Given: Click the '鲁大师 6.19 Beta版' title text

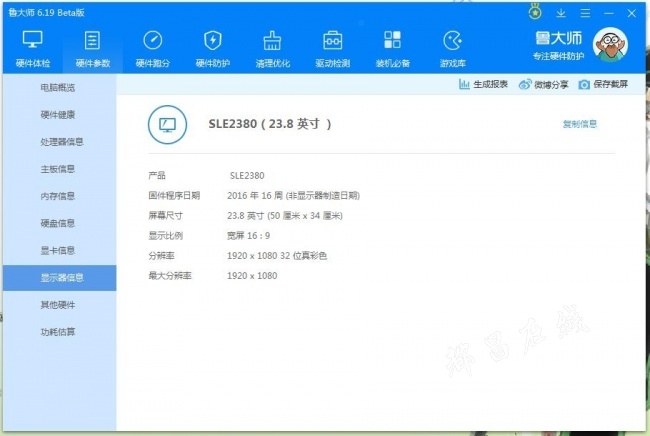Looking at the screenshot, I should (46, 12).
